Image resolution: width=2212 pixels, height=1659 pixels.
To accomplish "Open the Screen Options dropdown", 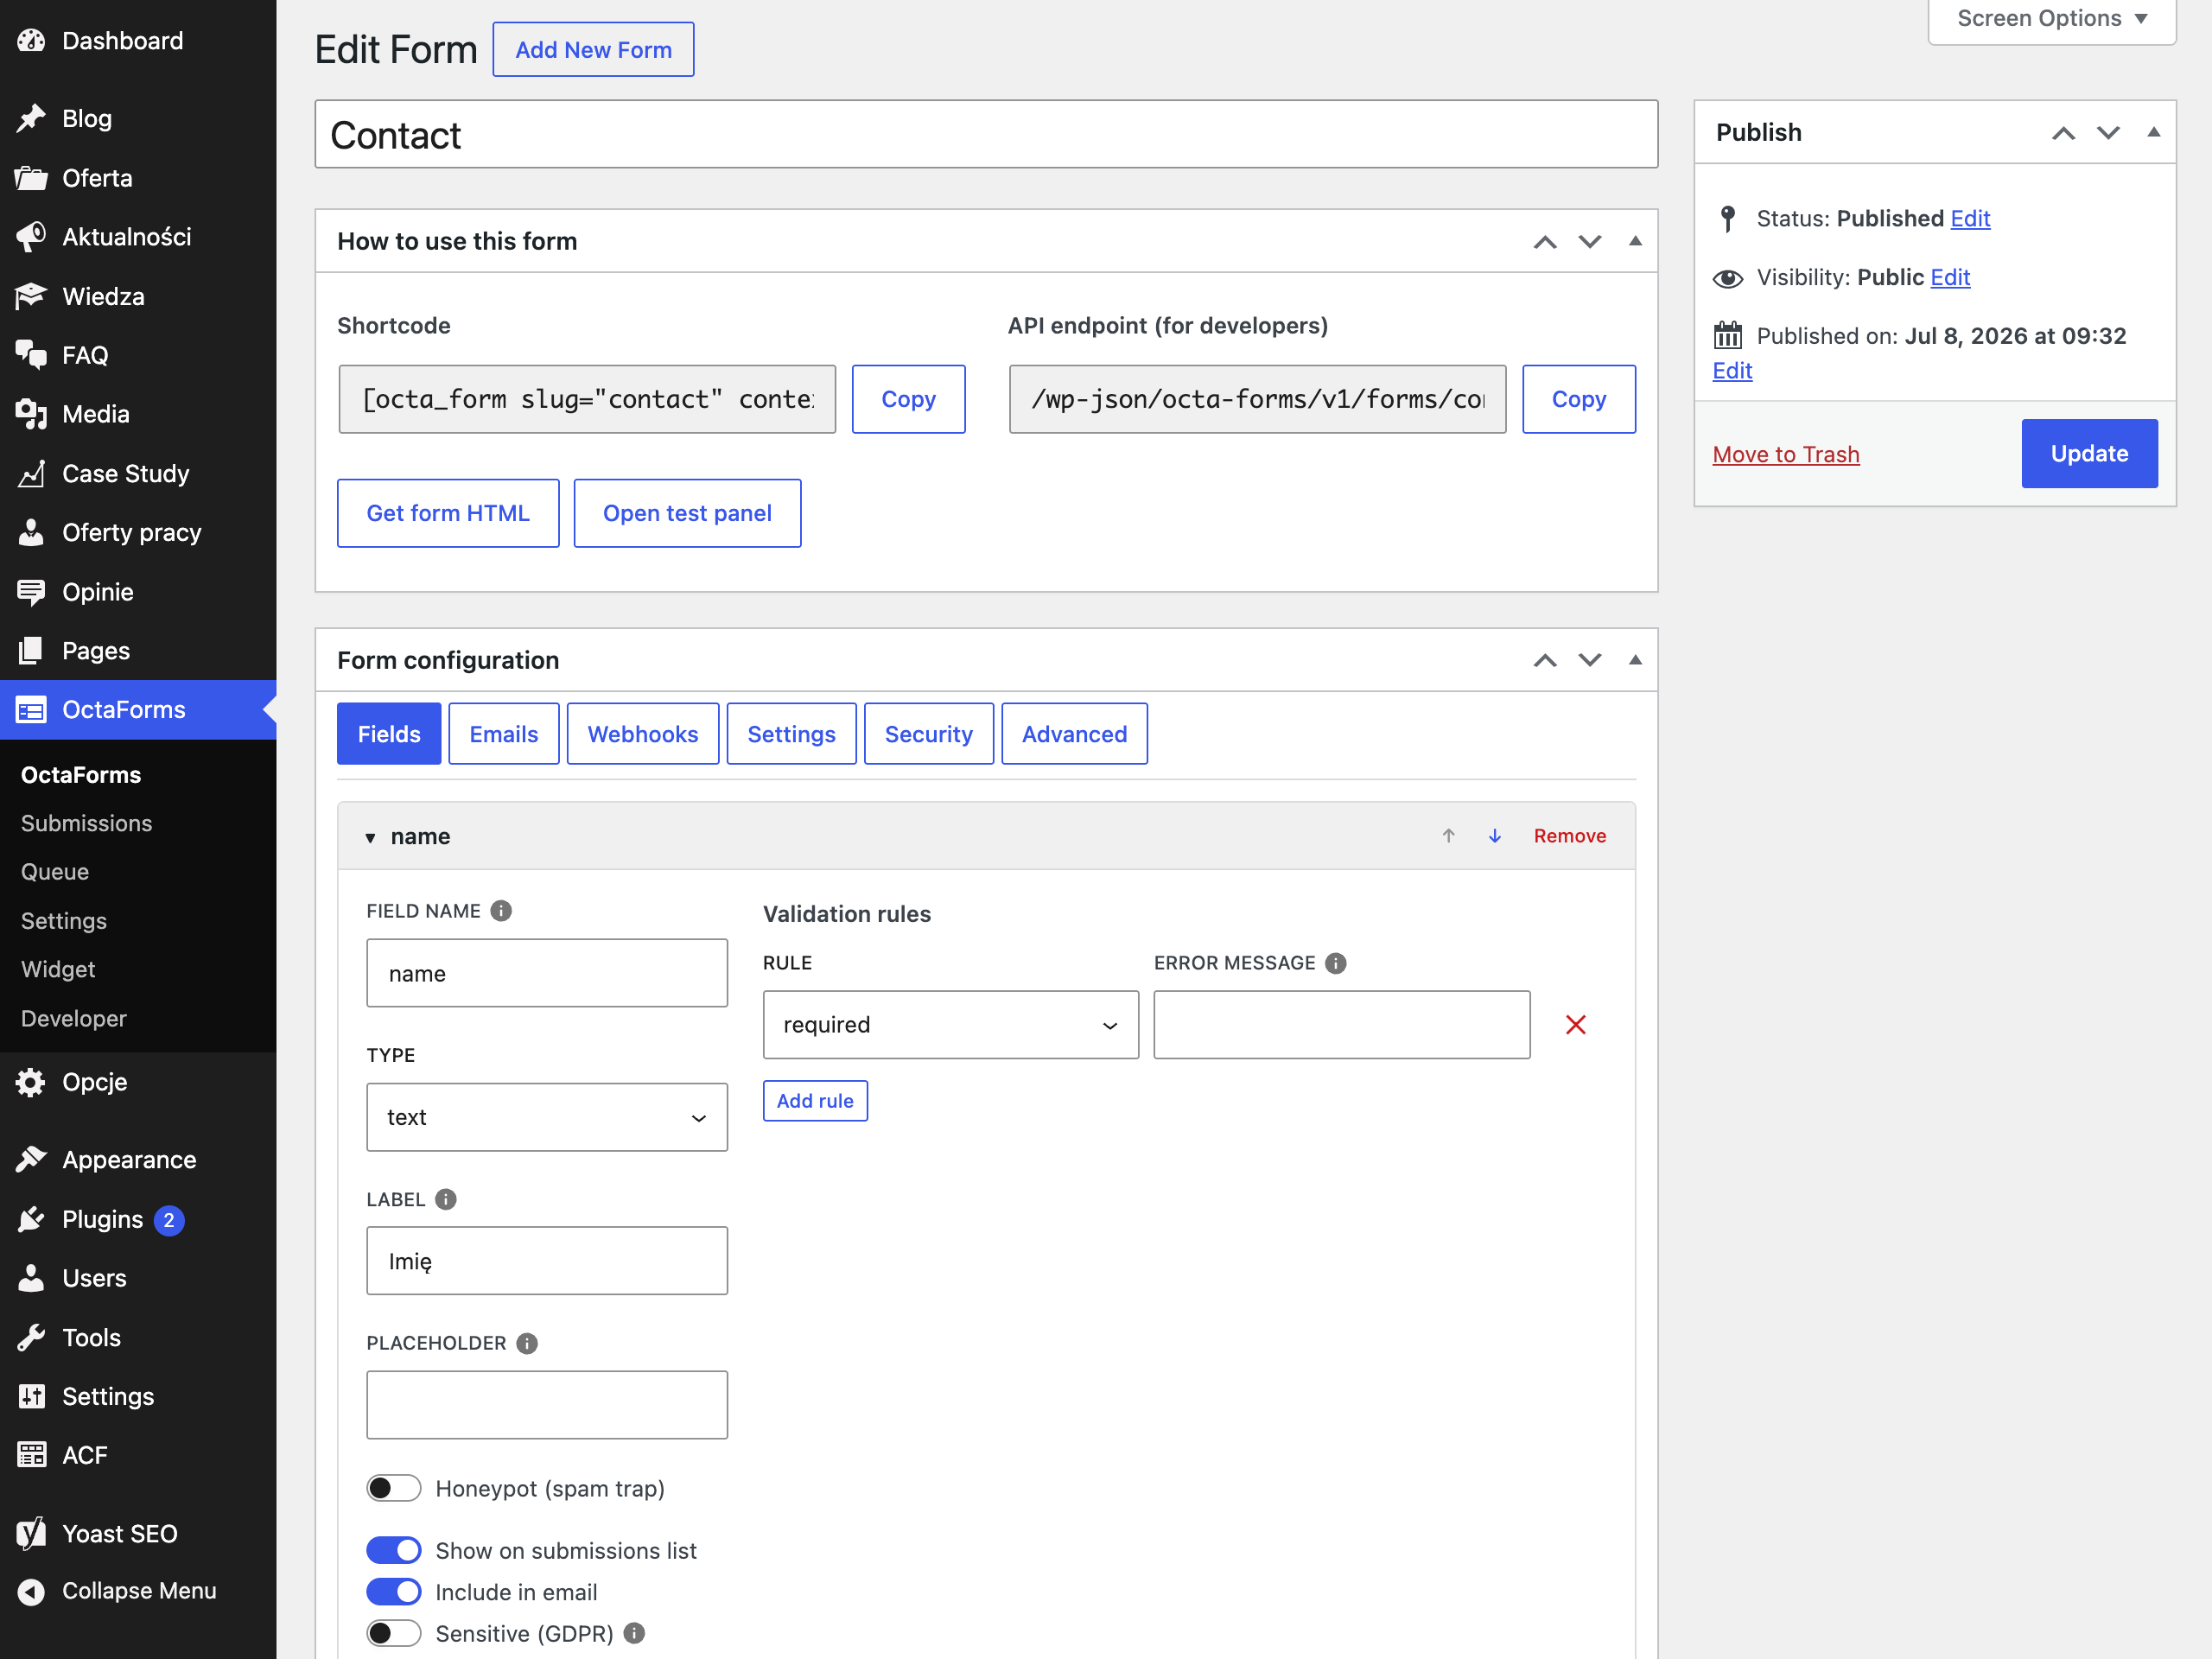I will click(x=2052, y=19).
